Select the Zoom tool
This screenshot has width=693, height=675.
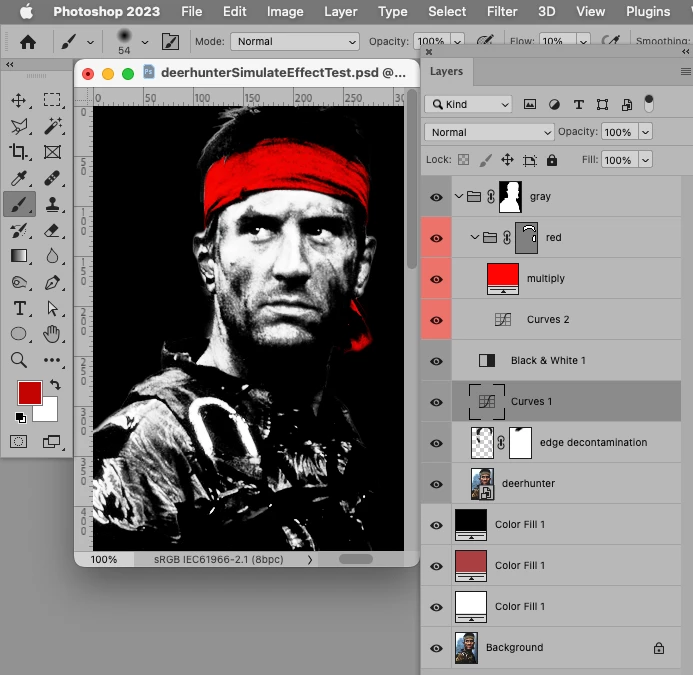pyautogui.click(x=19, y=360)
